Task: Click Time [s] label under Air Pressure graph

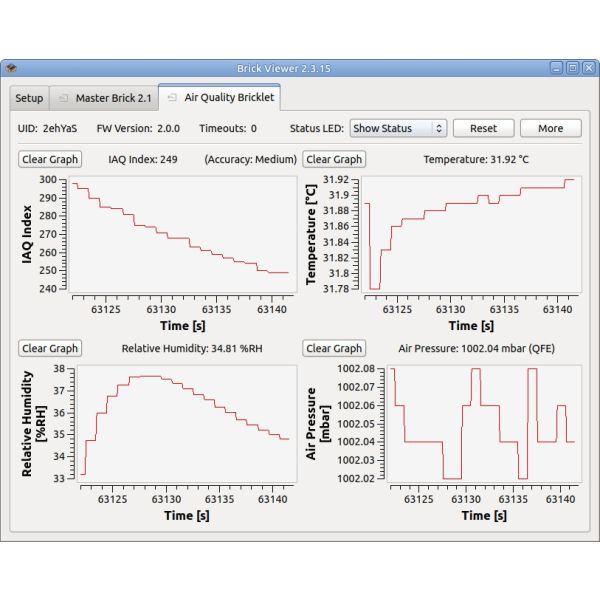Action: tap(484, 515)
